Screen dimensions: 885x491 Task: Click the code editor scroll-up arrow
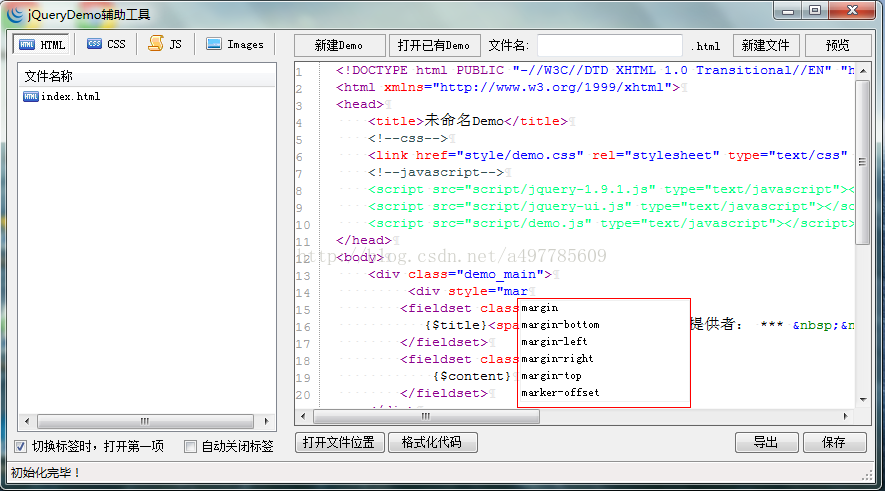863,71
